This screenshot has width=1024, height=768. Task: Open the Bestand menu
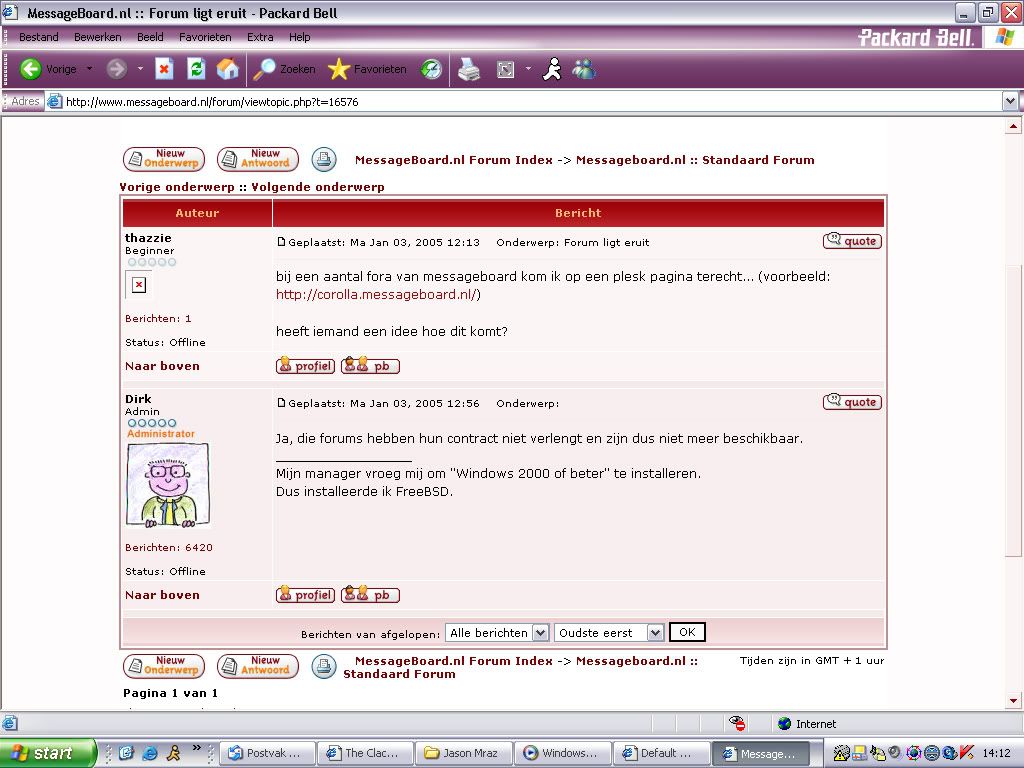[39, 37]
